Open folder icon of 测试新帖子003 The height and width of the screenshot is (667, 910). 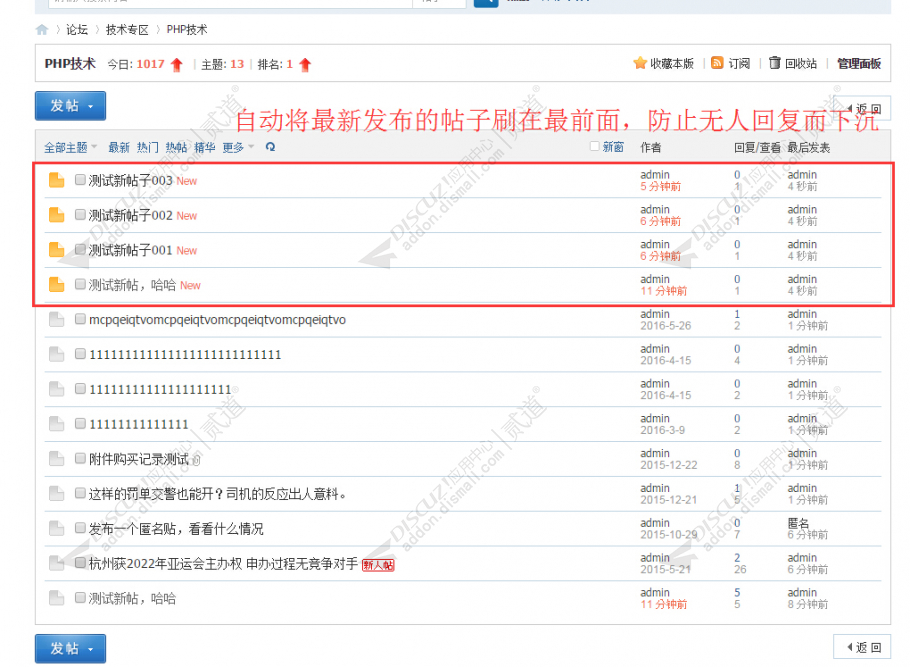(x=56, y=181)
